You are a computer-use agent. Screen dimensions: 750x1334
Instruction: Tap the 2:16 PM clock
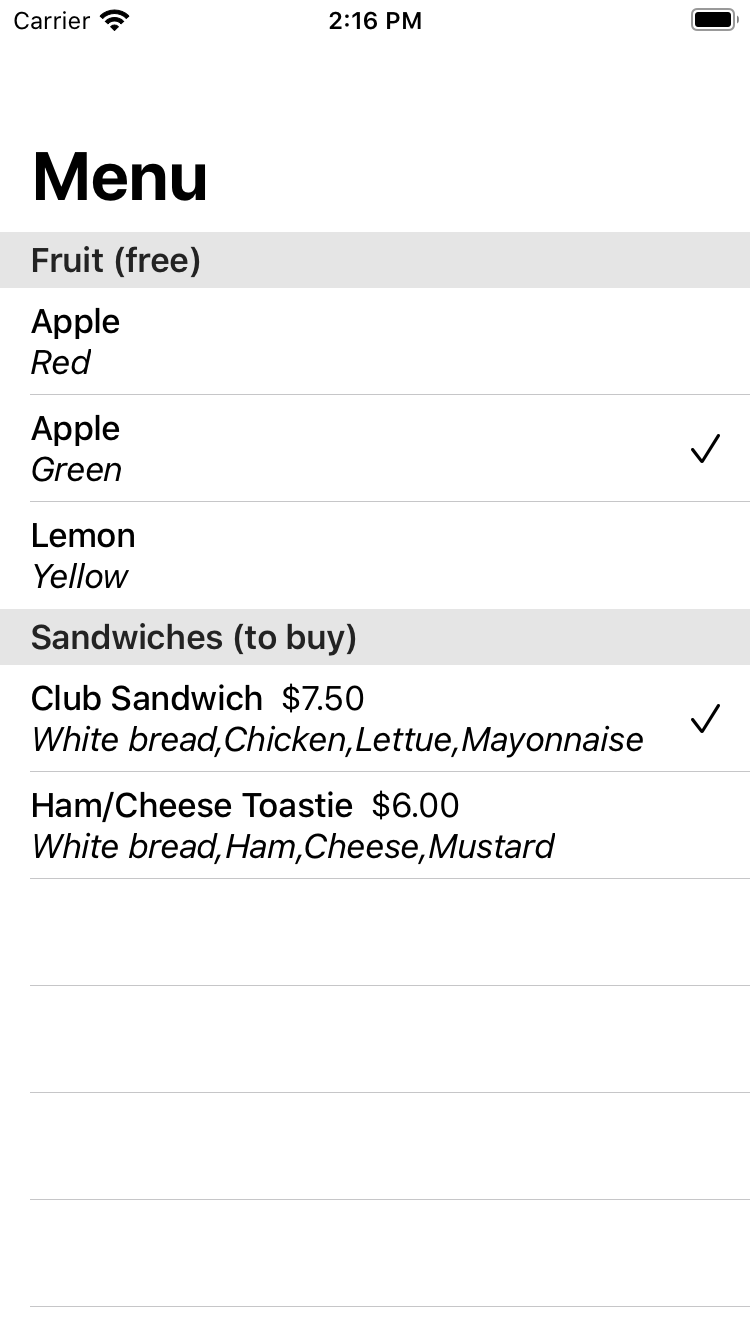(375, 21)
